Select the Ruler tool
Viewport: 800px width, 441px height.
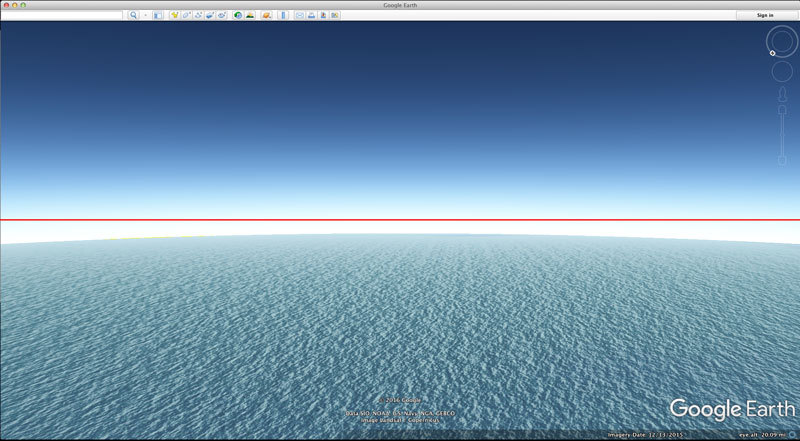(283, 15)
